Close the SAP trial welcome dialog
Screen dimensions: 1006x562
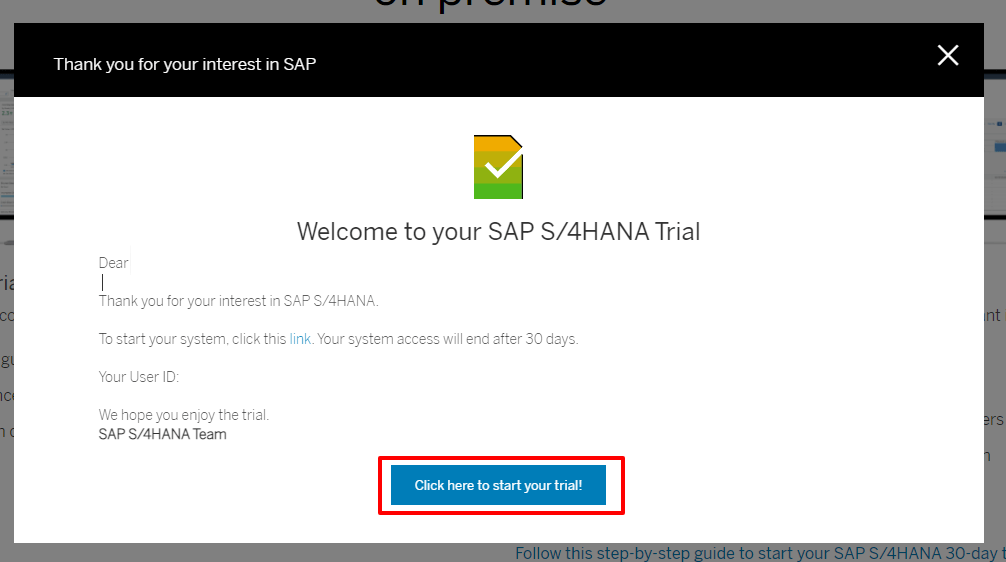point(947,56)
